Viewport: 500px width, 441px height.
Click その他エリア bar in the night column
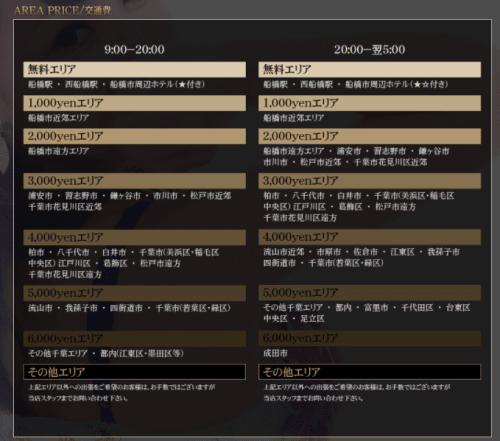pos(370,372)
